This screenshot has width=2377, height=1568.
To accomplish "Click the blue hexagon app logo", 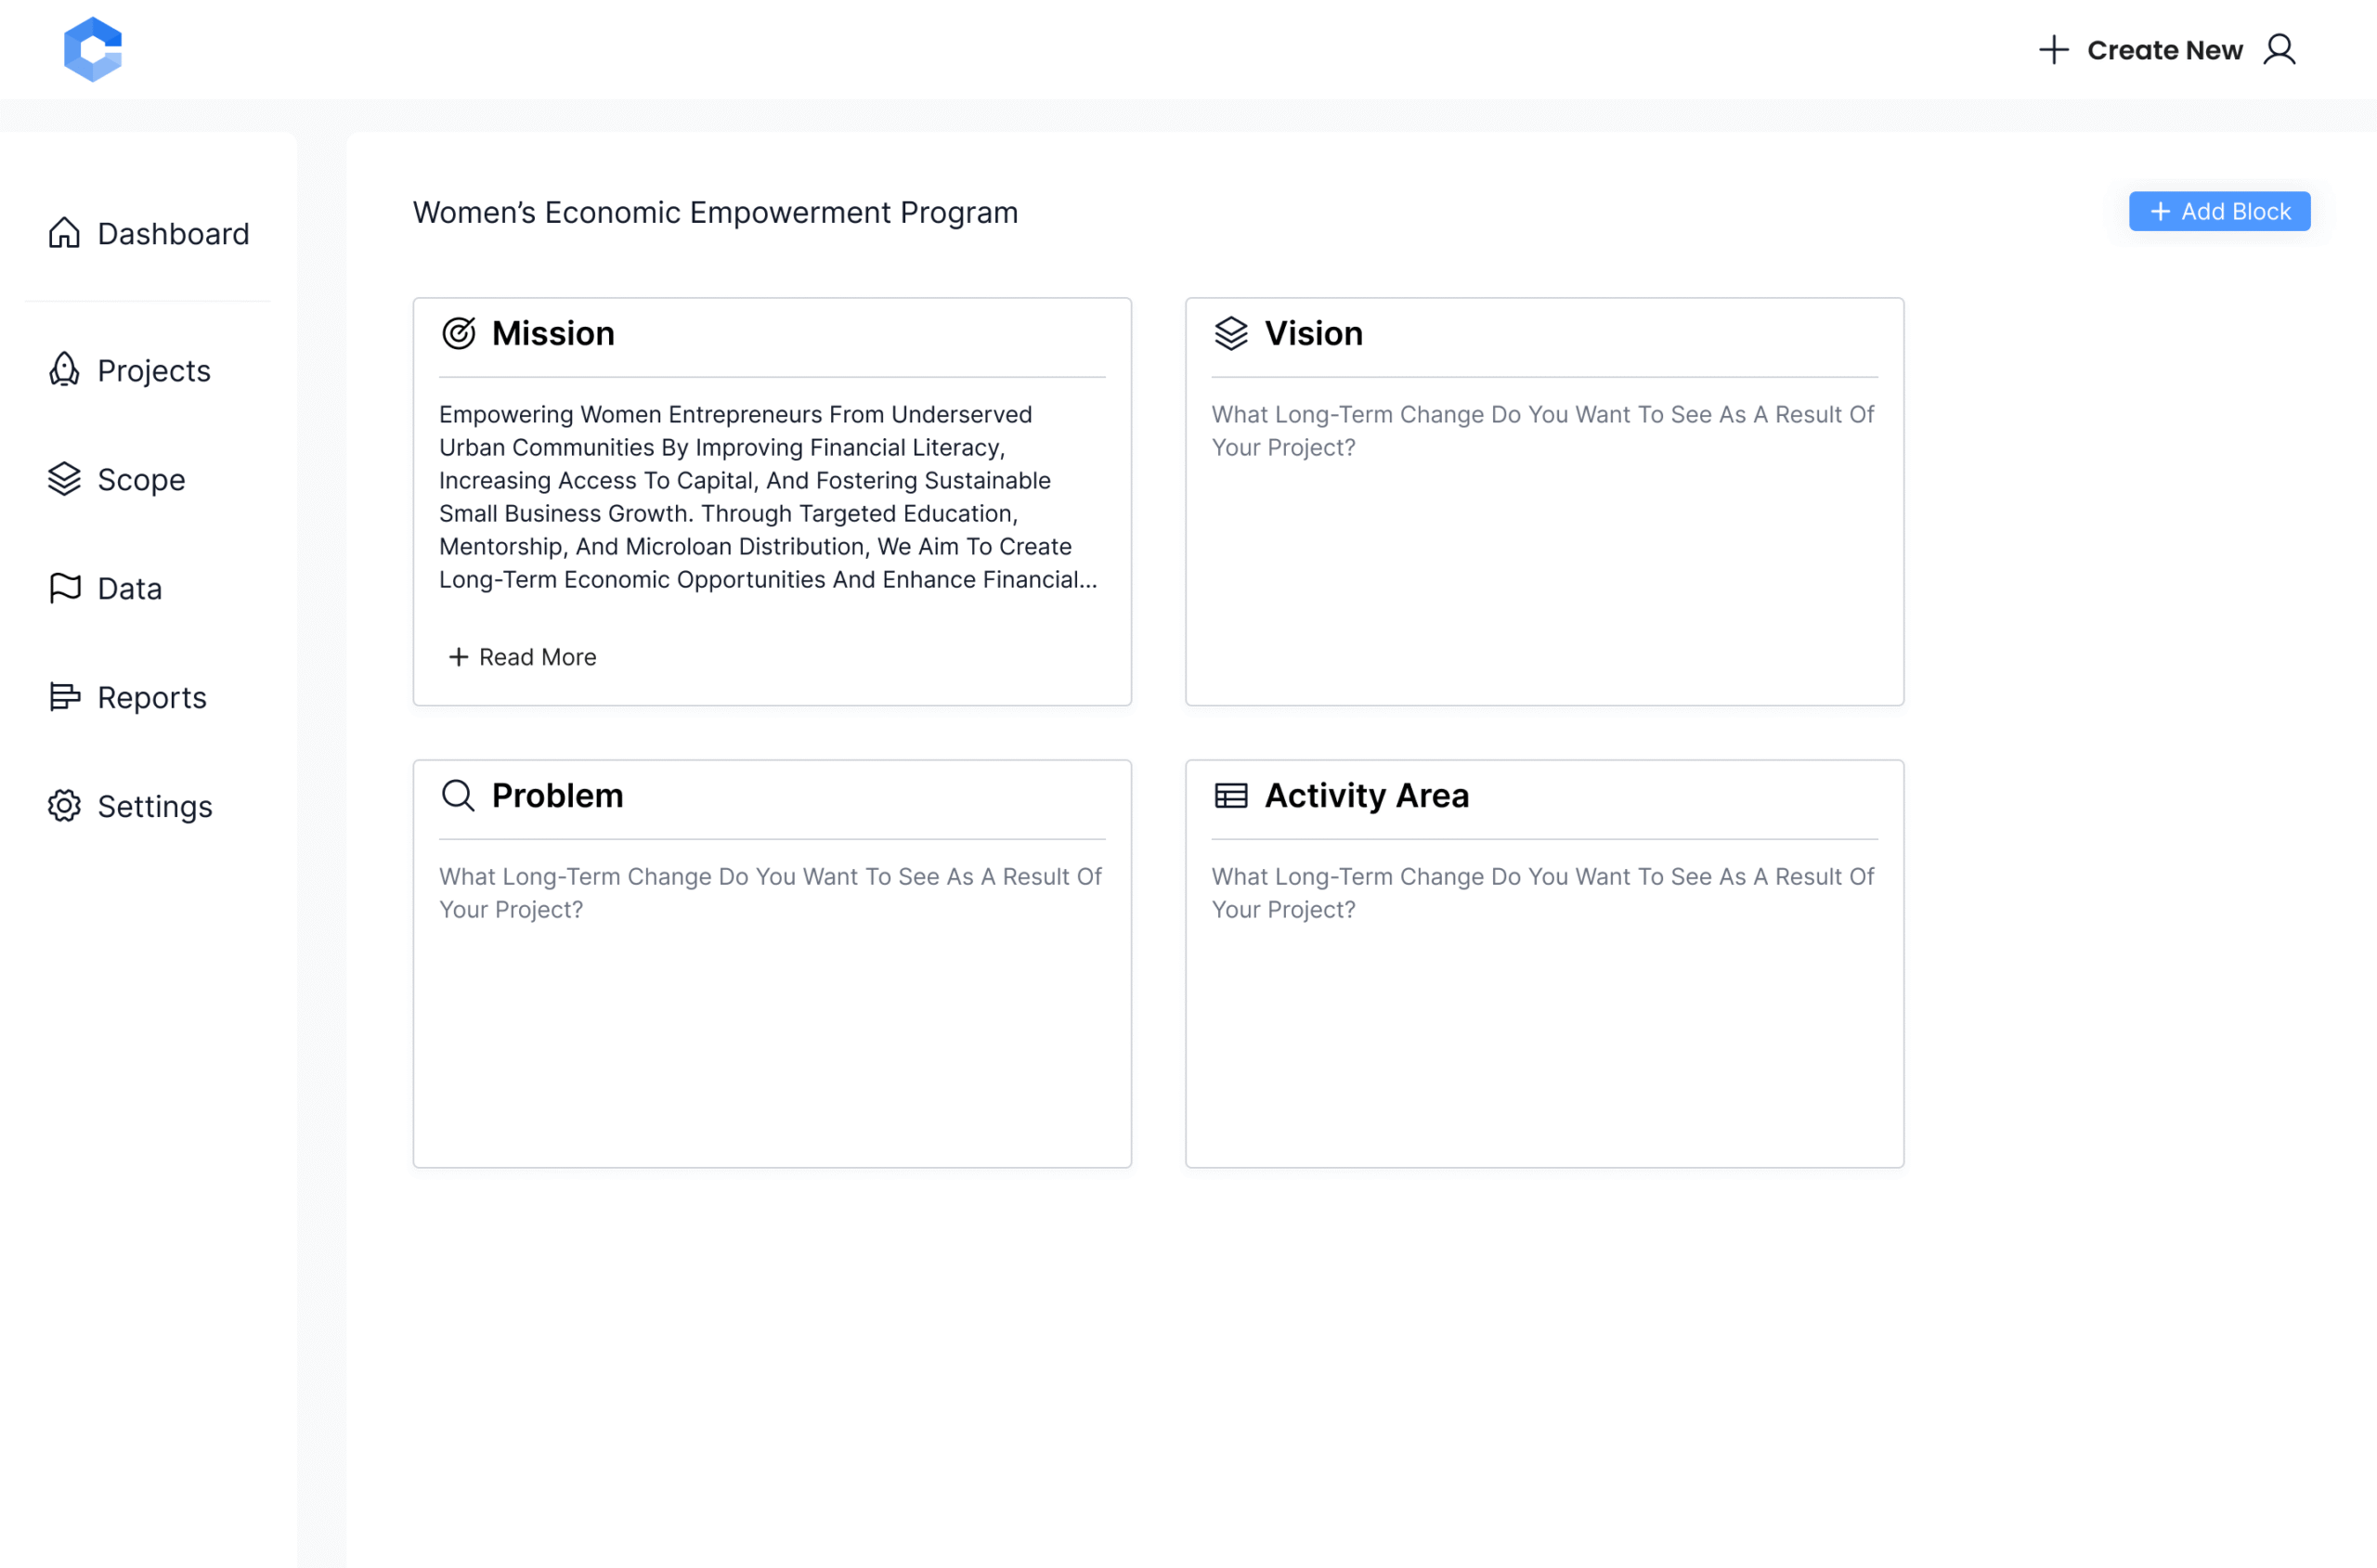I will pyautogui.click(x=93, y=49).
